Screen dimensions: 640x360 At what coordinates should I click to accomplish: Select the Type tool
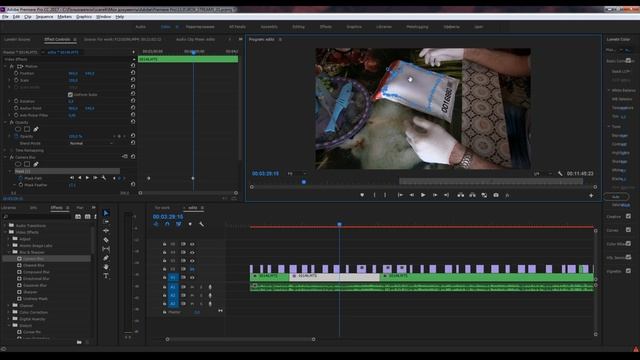pyautogui.click(x=106, y=276)
